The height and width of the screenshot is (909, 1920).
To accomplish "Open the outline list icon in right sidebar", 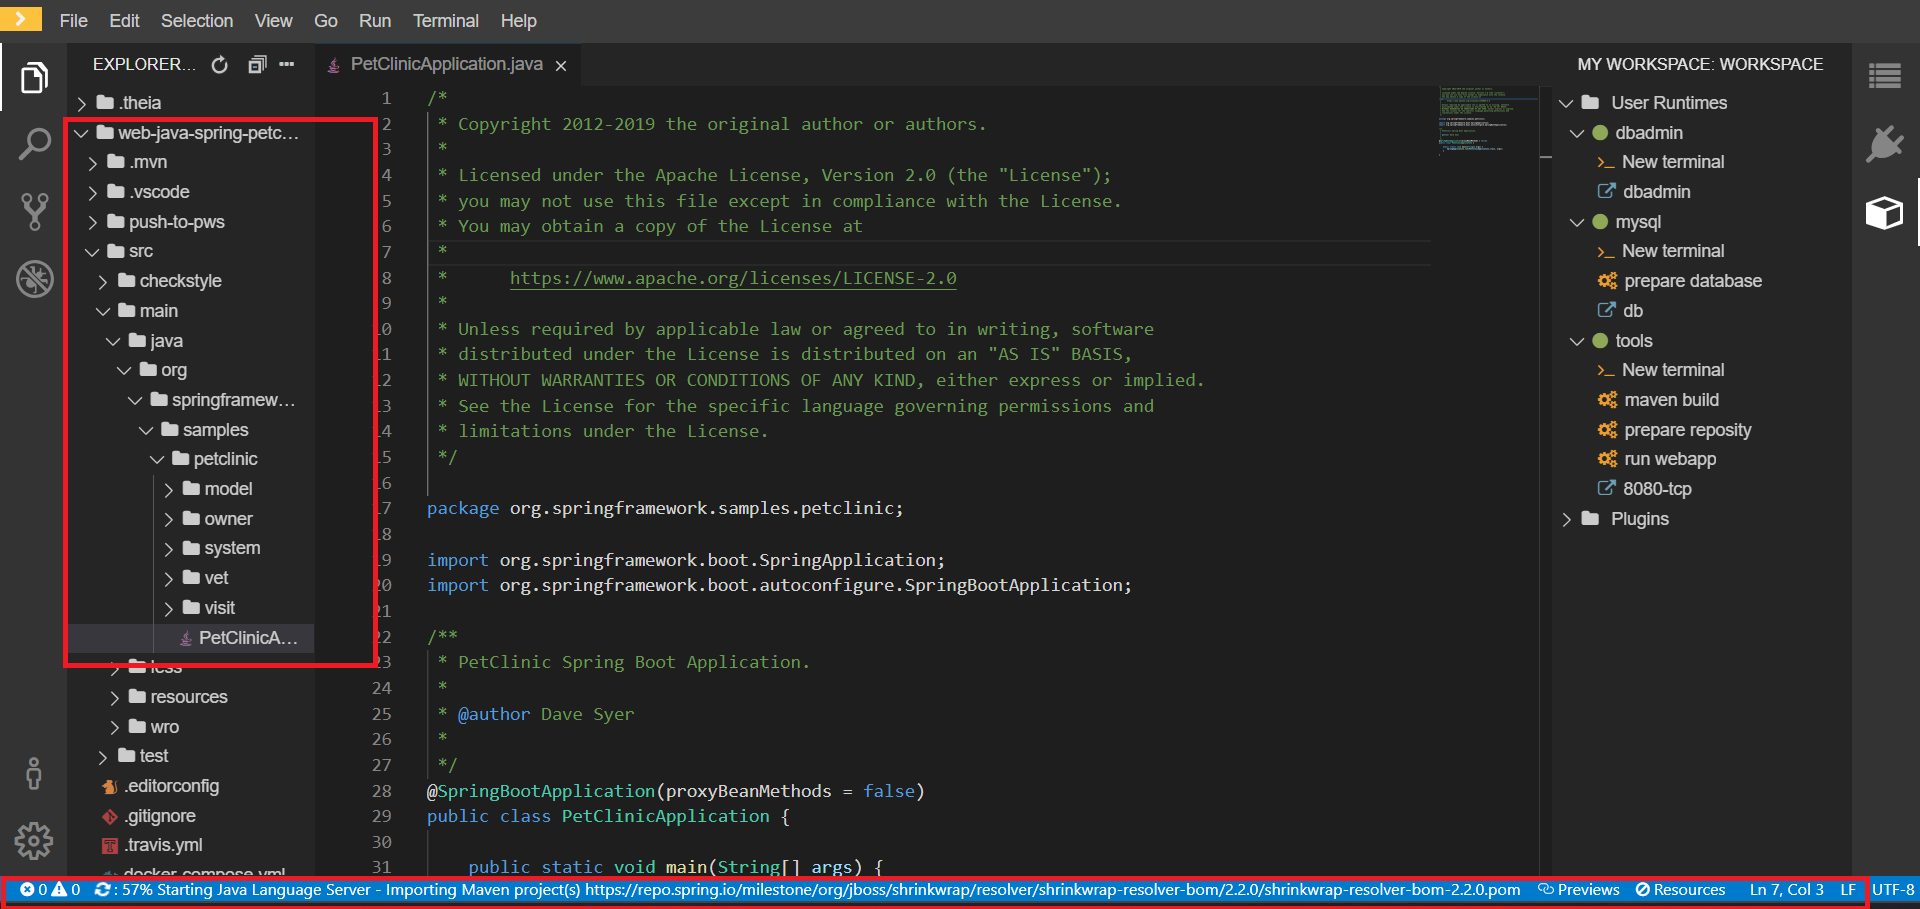I will pos(1885,76).
